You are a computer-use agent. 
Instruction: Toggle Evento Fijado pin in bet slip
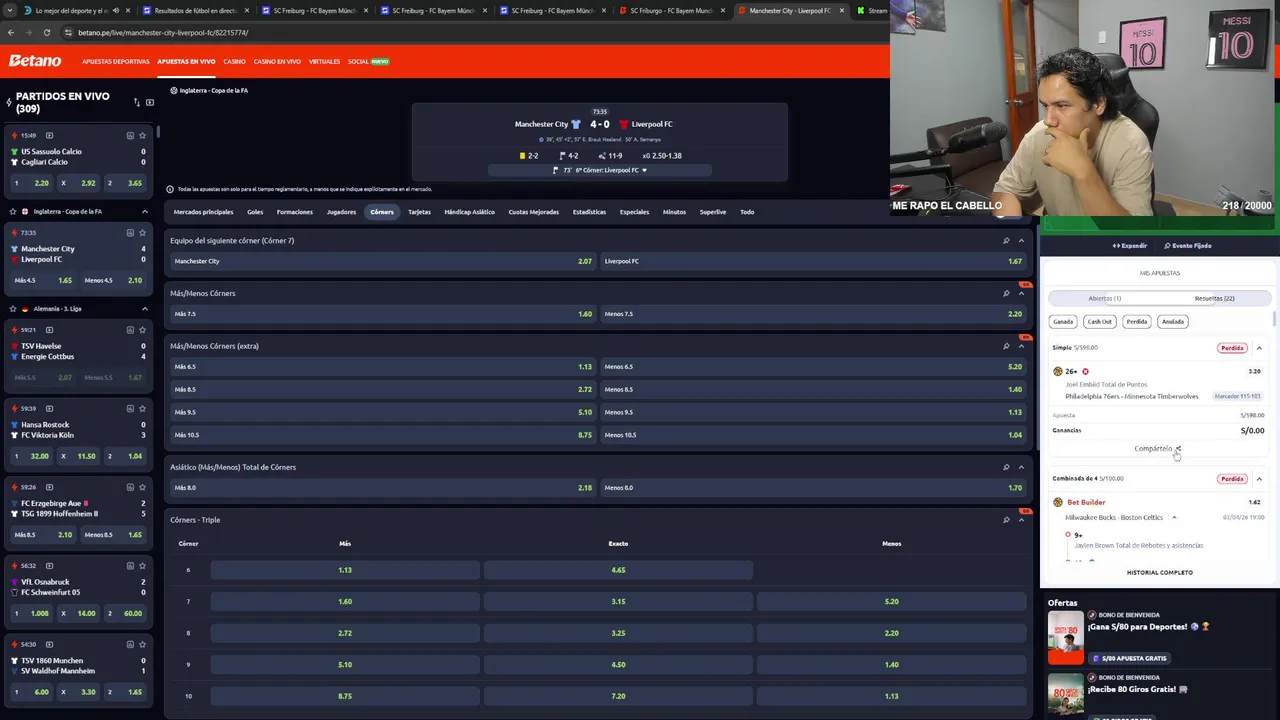point(1188,246)
